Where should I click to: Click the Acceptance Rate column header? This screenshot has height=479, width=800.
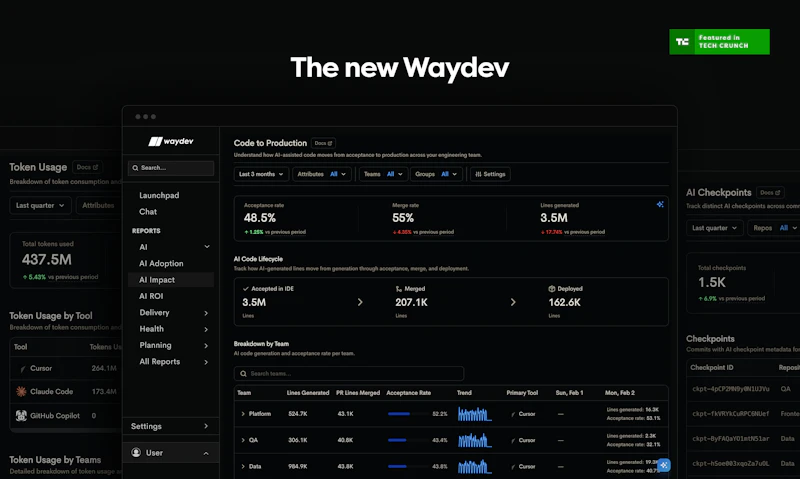tap(409, 393)
